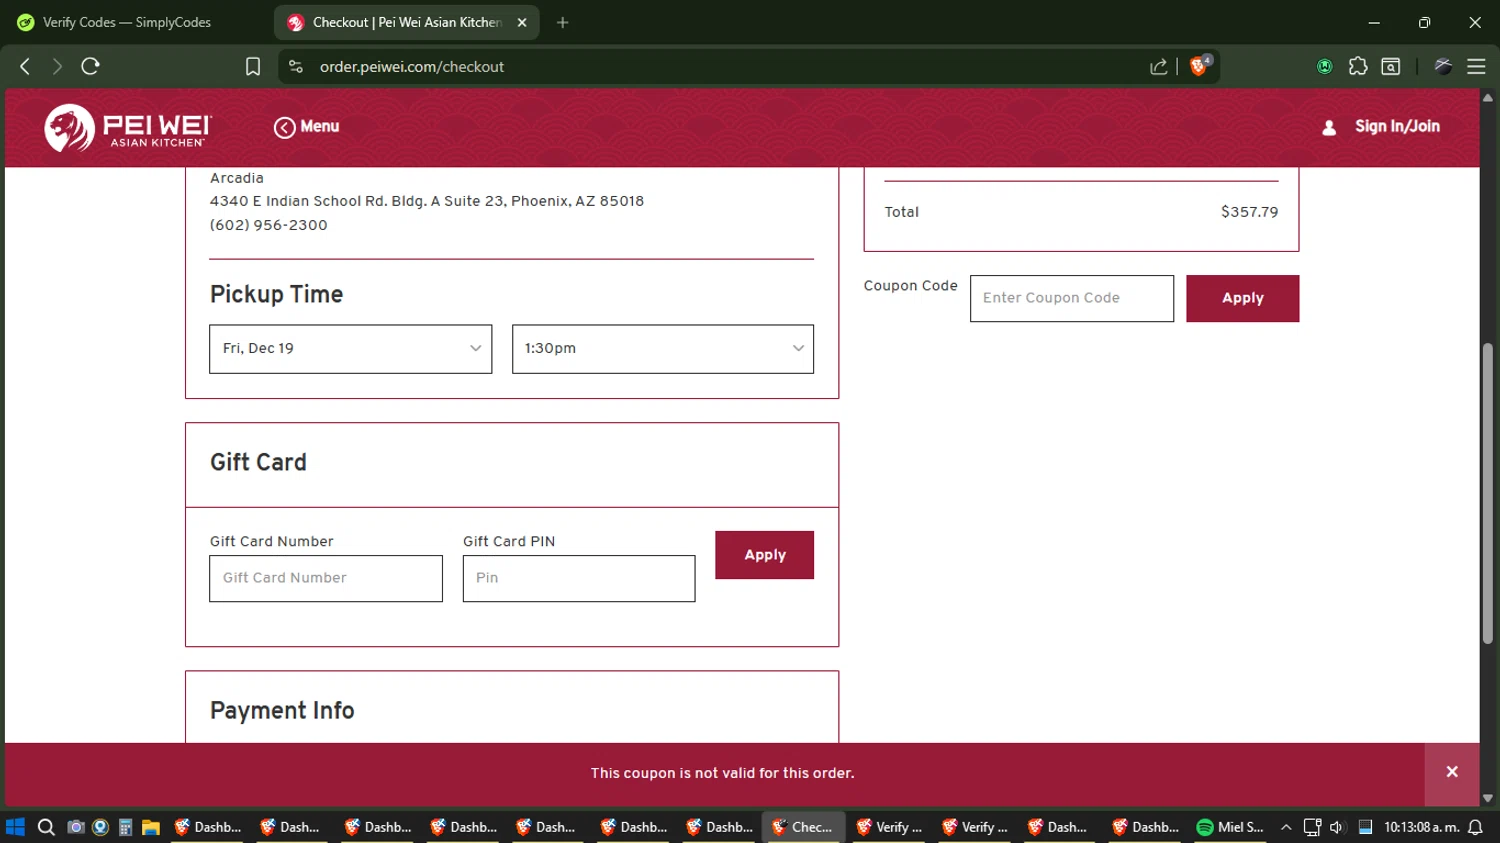Click the page vertical scrollbar thumb
Screen dimensions: 1500x843
click(x=1488, y=493)
